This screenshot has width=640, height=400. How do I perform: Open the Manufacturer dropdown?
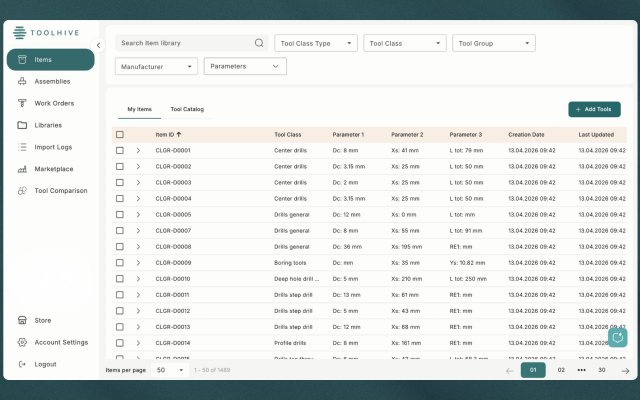click(156, 66)
